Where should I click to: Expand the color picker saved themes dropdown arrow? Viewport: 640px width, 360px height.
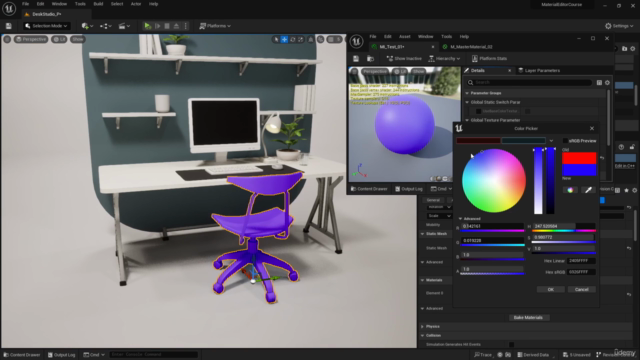[x=551, y=141]
